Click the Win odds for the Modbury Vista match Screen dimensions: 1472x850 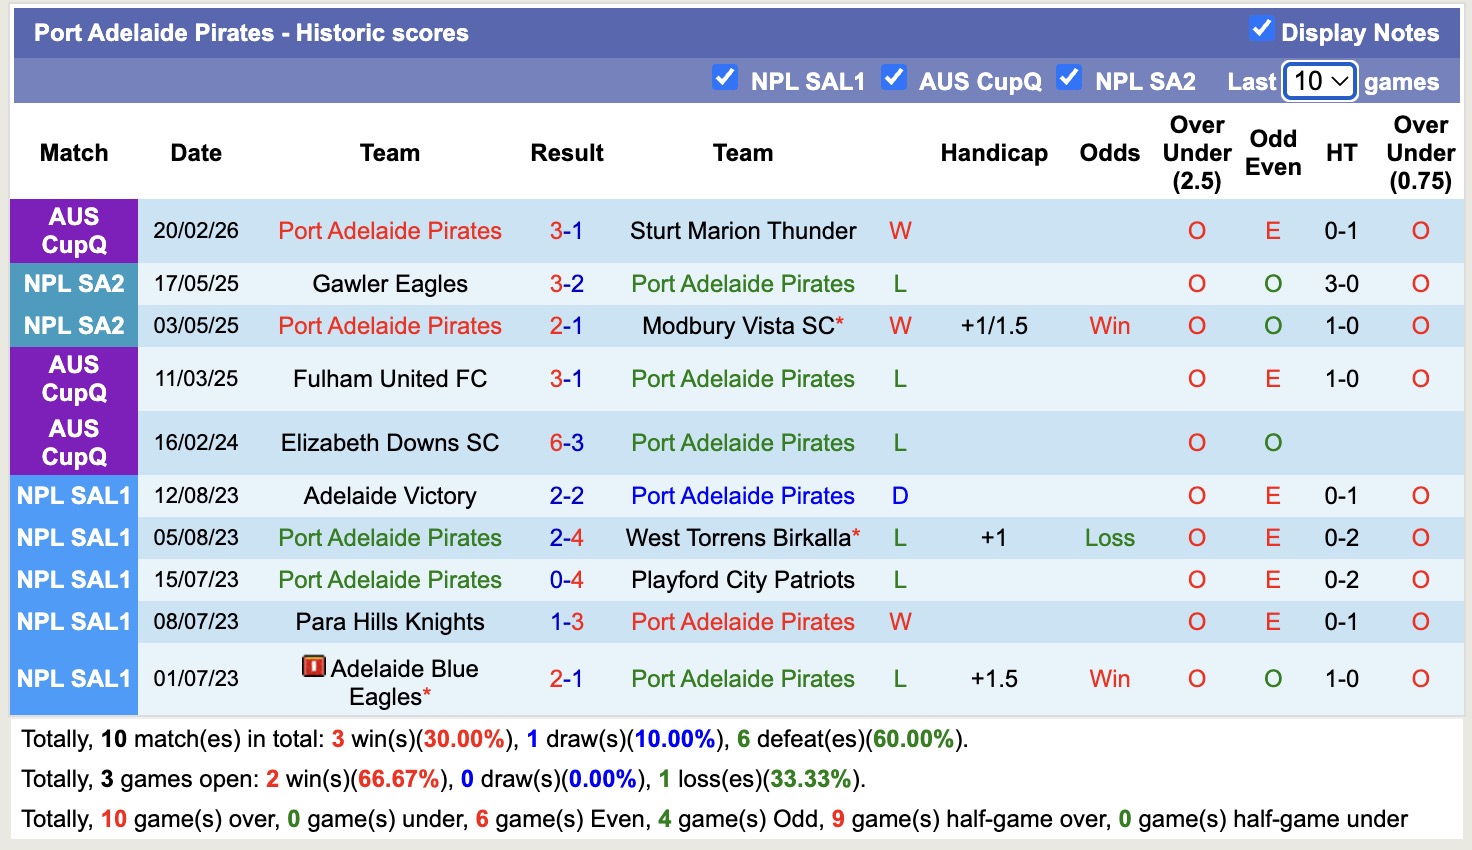(1109, 325)
